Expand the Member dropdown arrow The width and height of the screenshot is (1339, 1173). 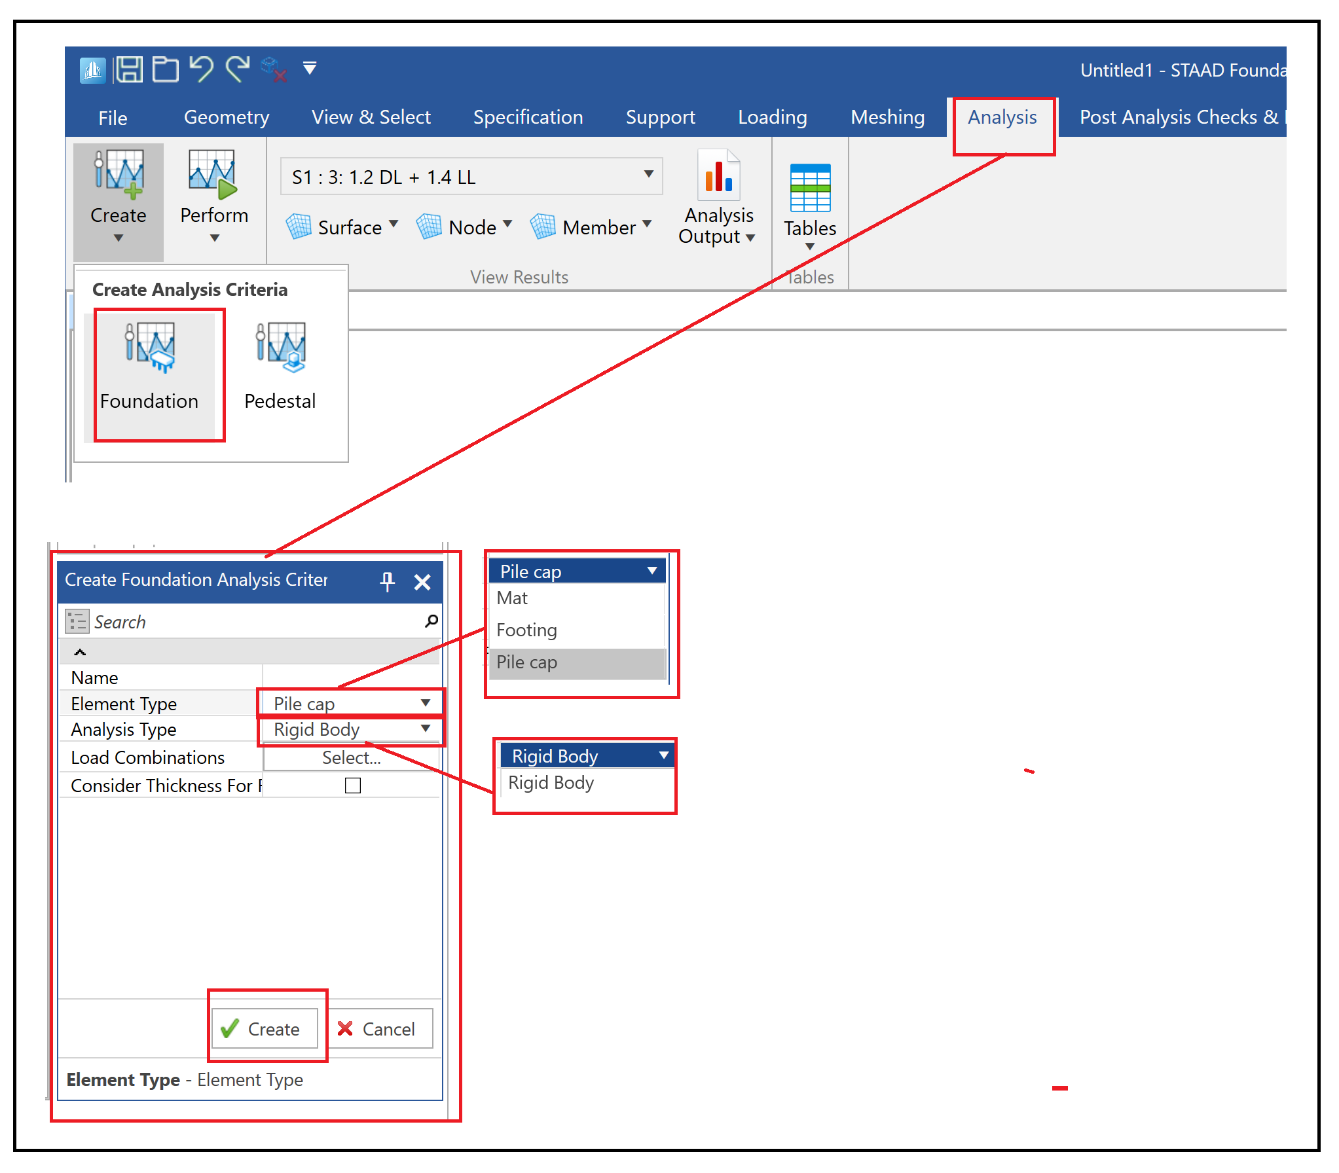coord(647,224)
